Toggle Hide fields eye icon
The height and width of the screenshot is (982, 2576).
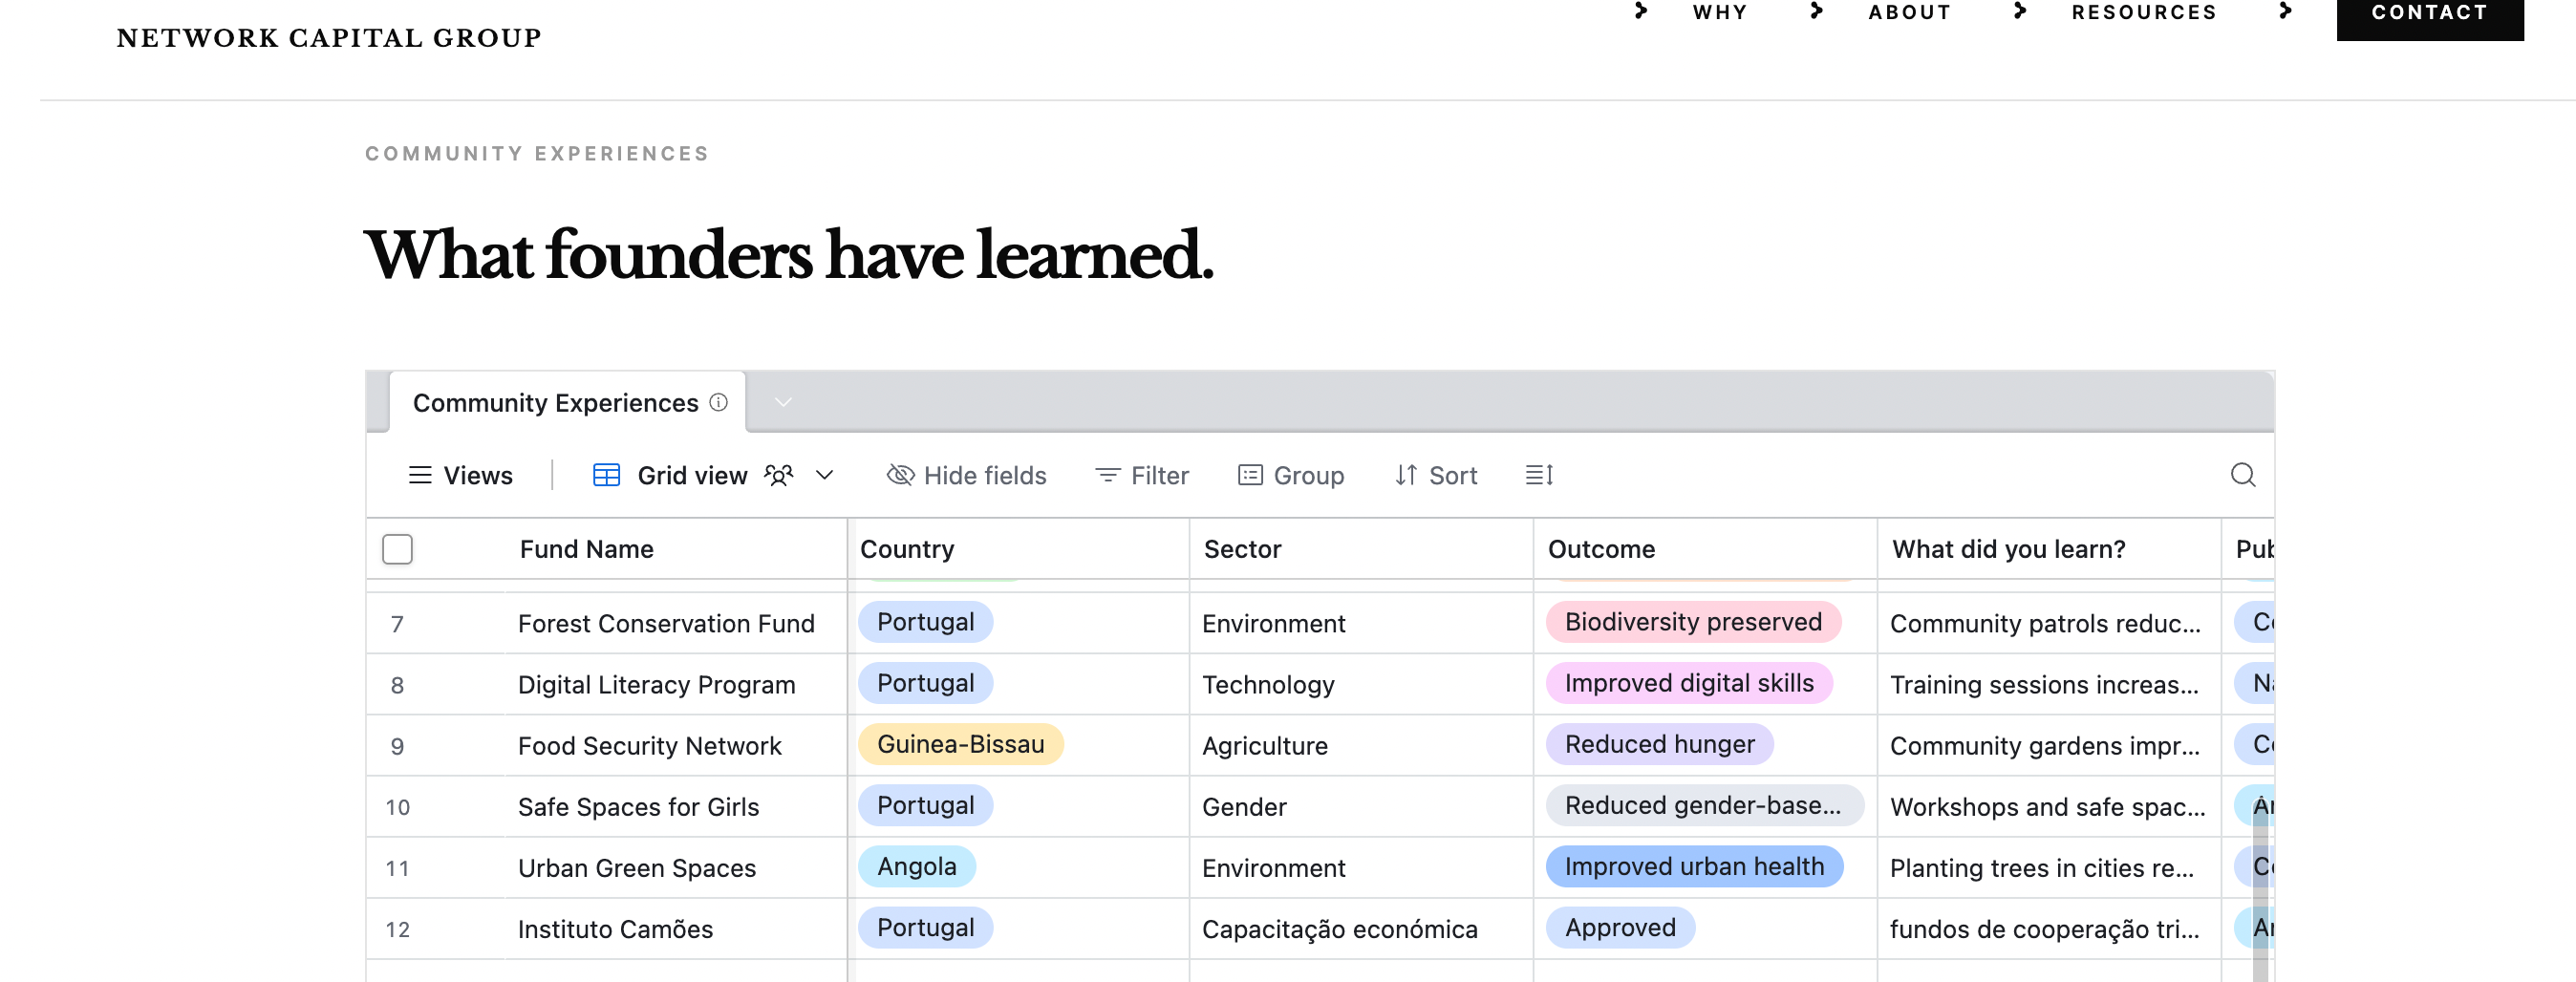(x=900, y=475)
